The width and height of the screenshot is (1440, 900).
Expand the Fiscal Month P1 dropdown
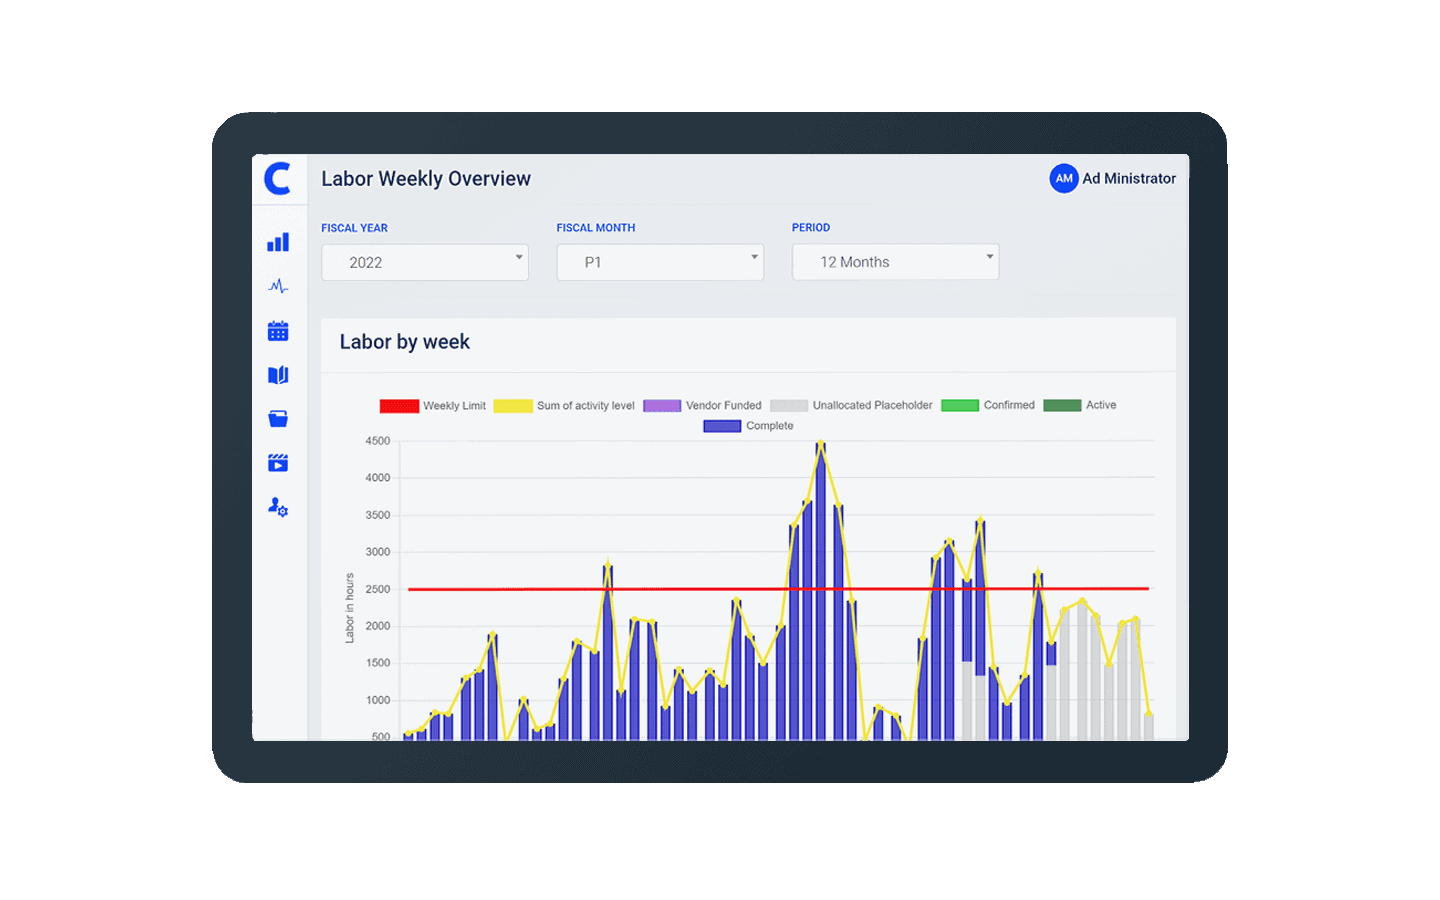coord(660,262)
